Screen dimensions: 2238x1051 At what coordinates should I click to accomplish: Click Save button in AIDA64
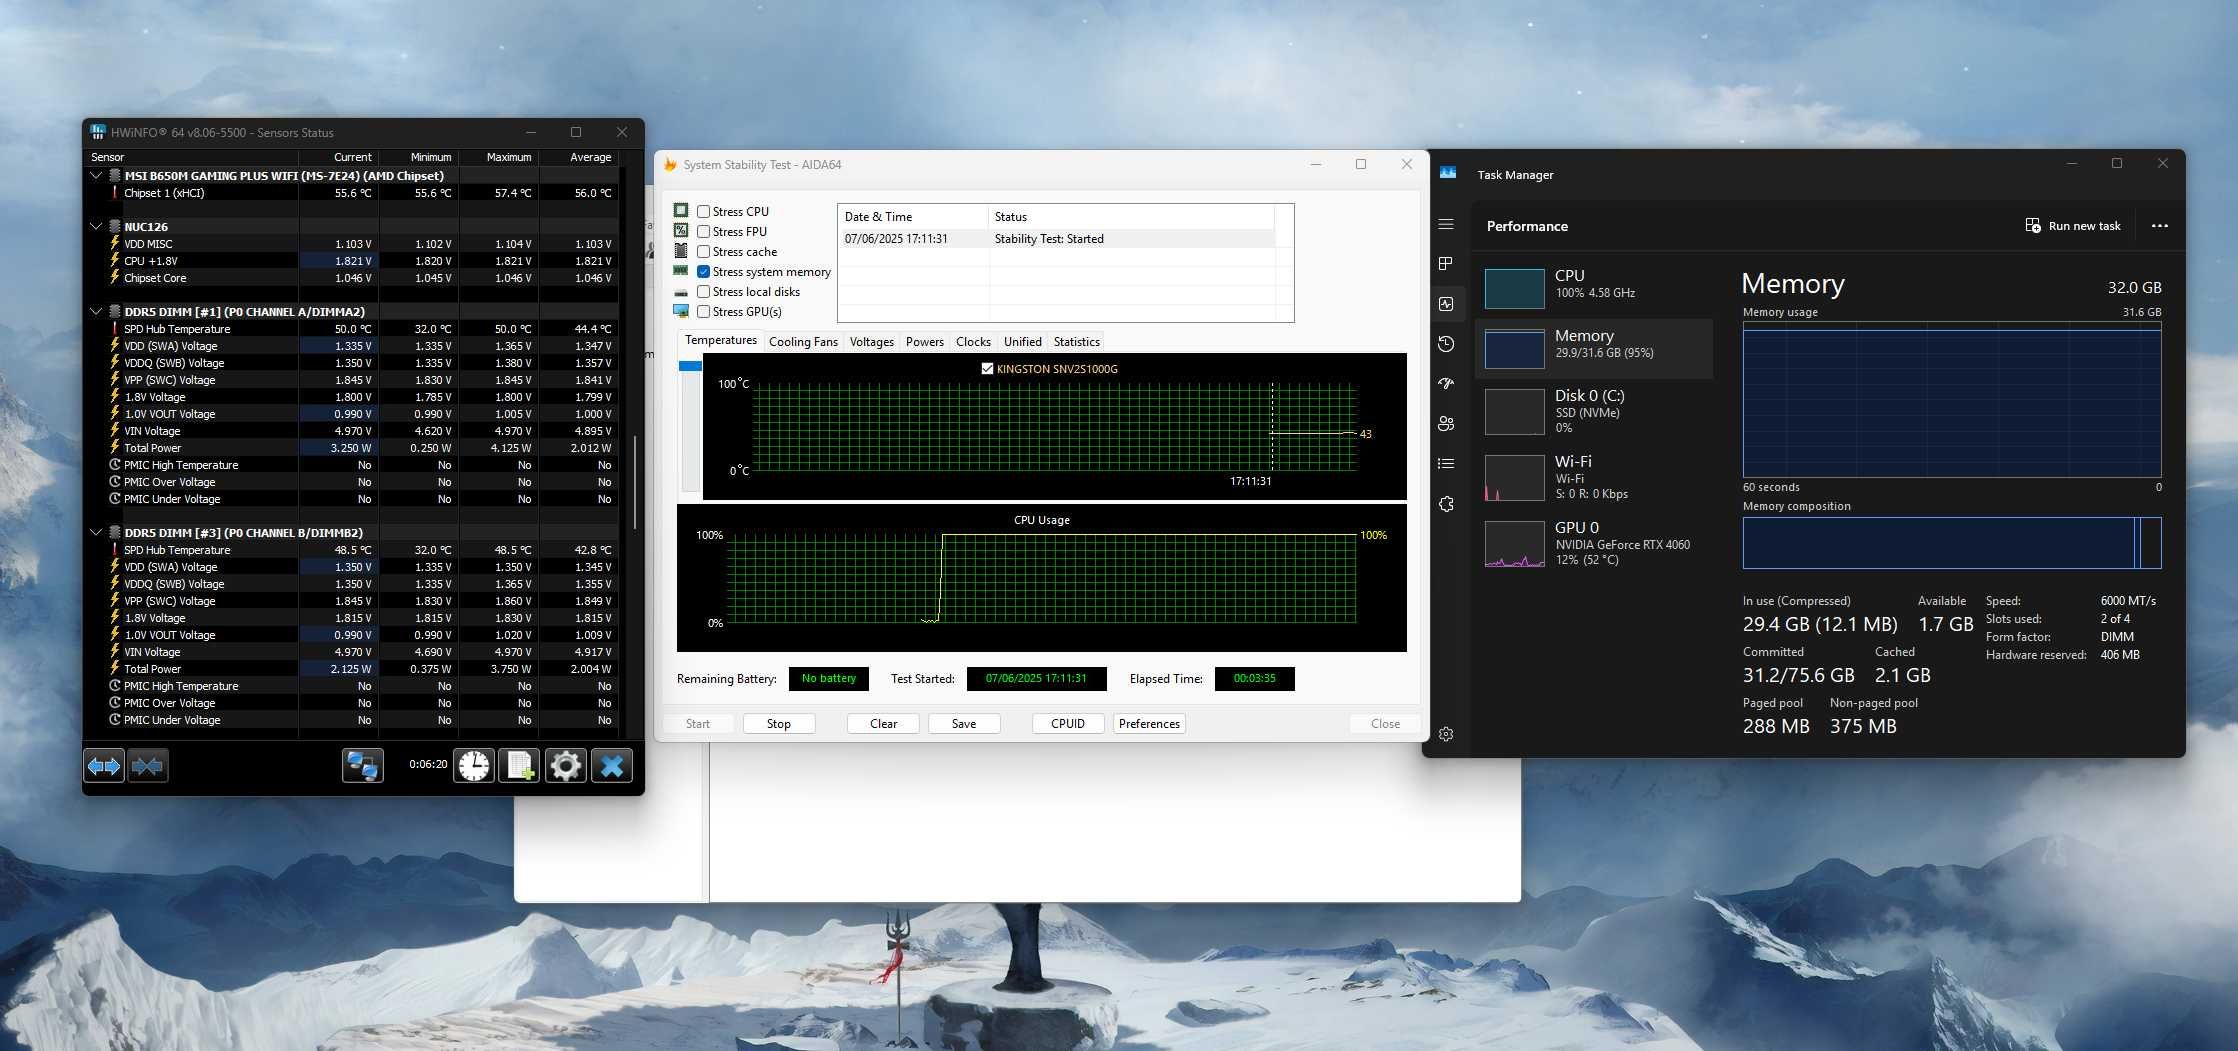click(x=964, y=724)
